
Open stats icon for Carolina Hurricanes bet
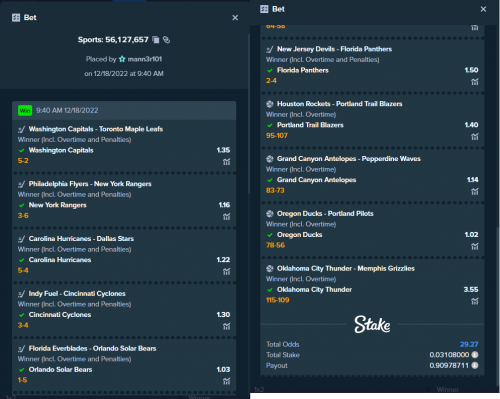227,272
